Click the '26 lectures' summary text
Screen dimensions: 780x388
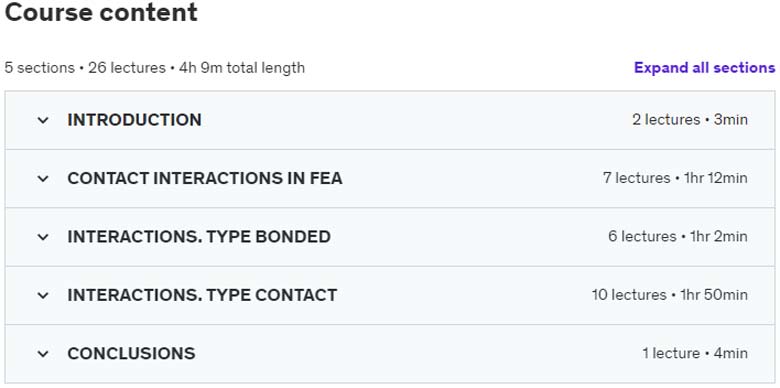tap(127, 68)
